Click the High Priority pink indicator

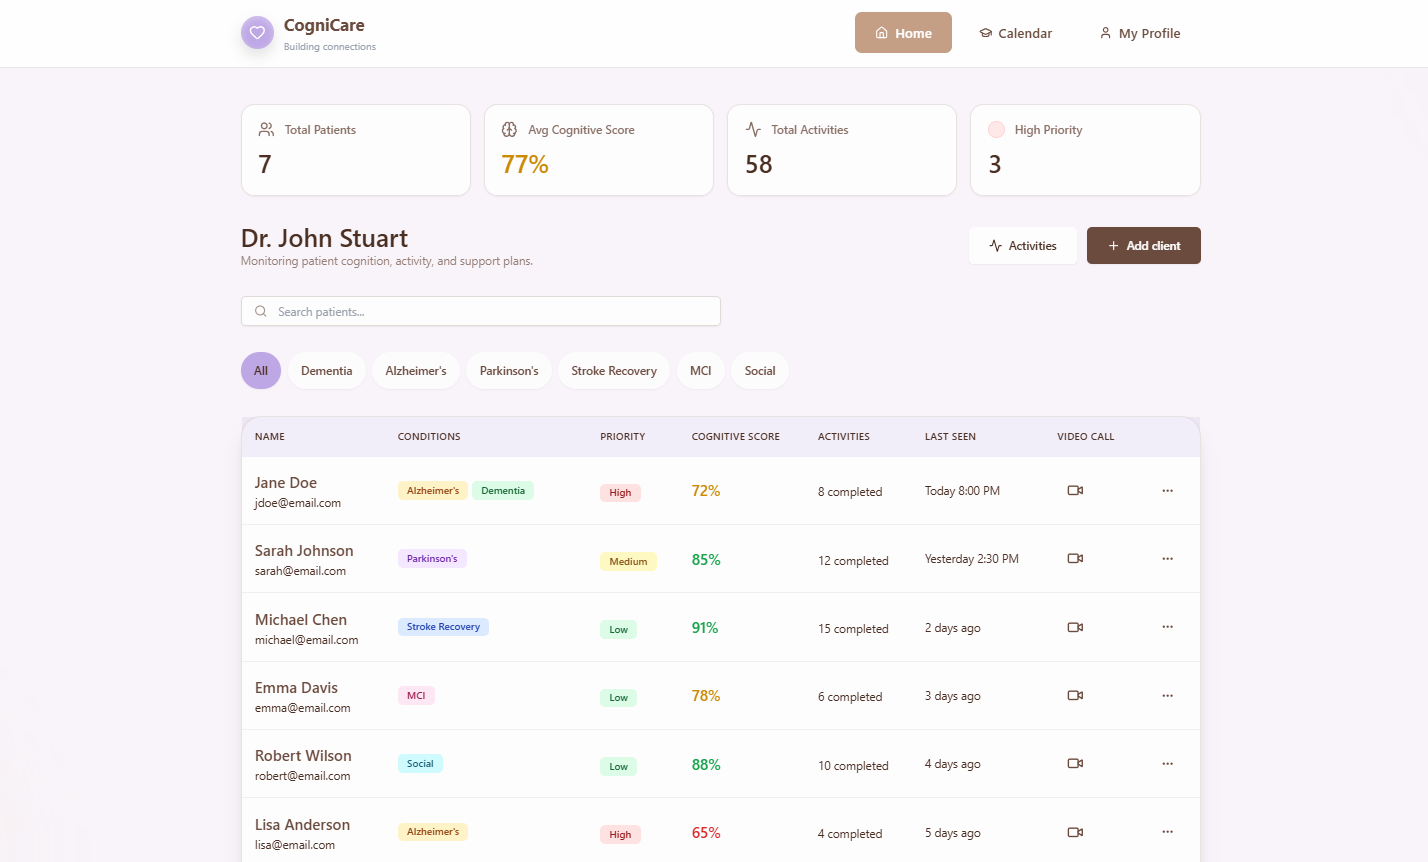tap(996, 130)
